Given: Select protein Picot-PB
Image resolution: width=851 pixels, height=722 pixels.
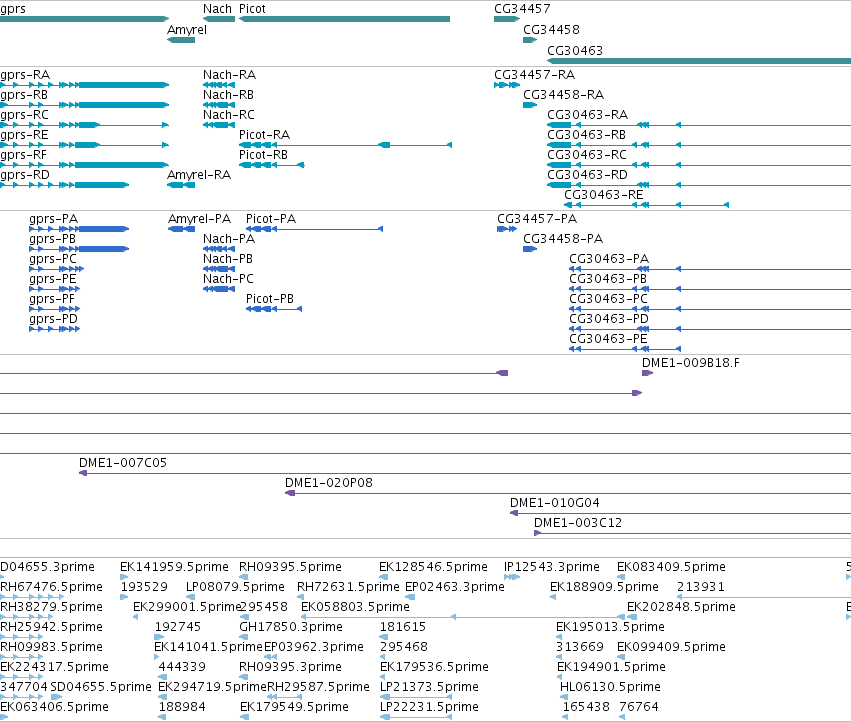Looking at the screenshot, I should [x=274, y=309].
